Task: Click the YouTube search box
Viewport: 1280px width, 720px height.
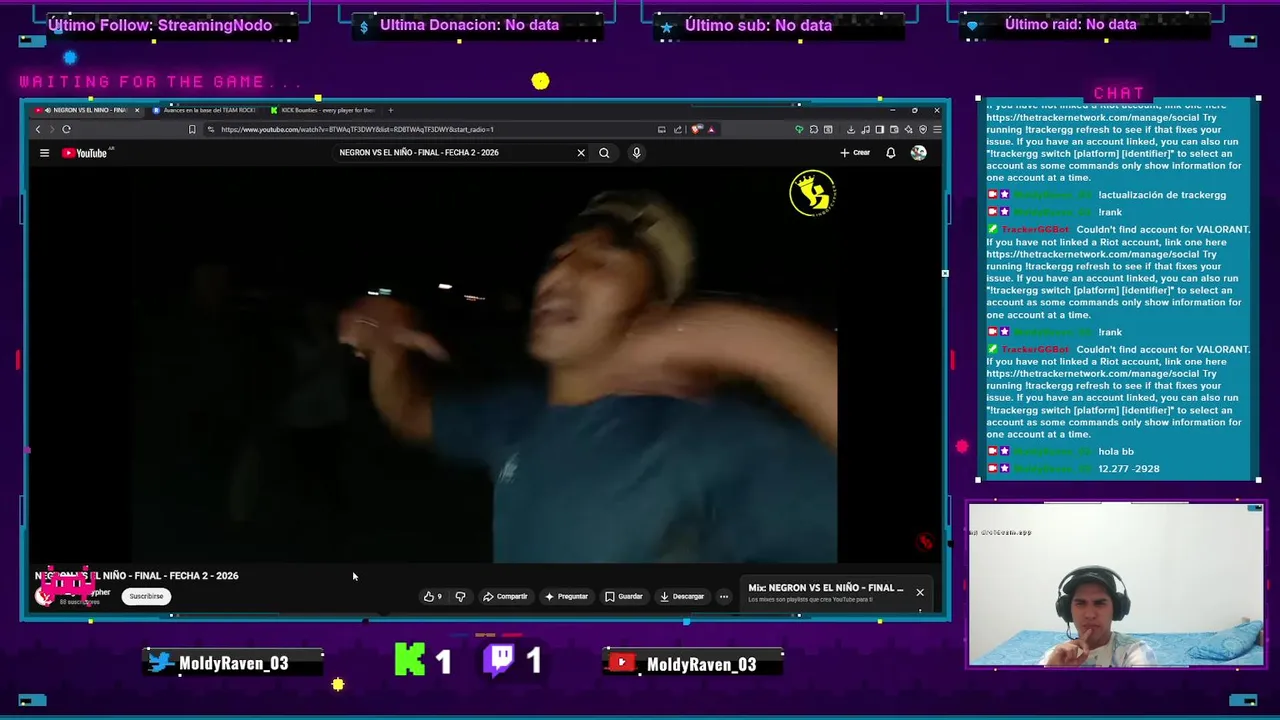Action: tap(455, 153)
